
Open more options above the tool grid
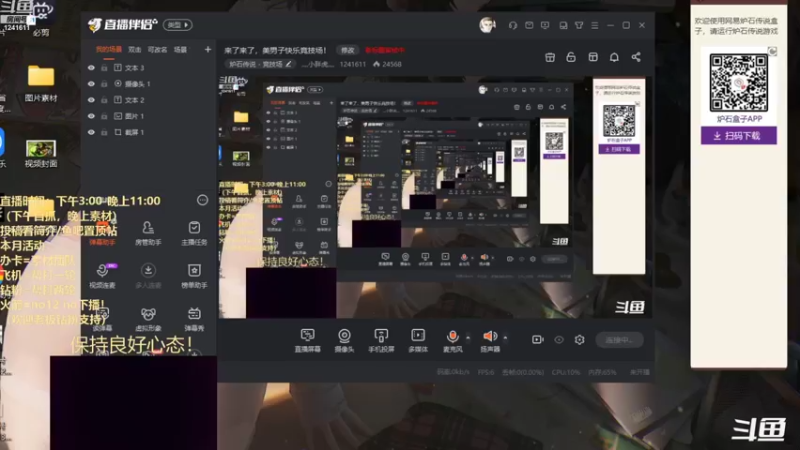[203, 200]
